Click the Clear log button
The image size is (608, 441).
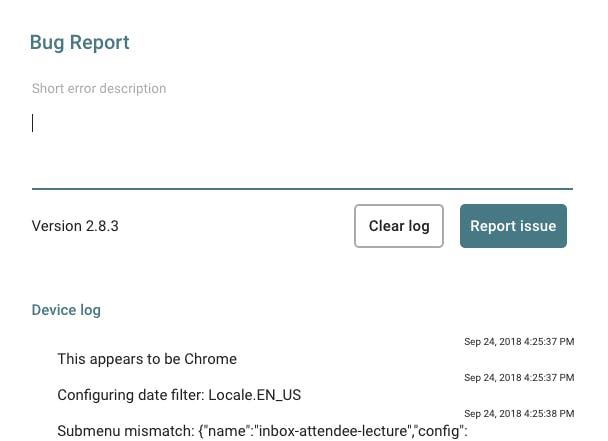399,226
